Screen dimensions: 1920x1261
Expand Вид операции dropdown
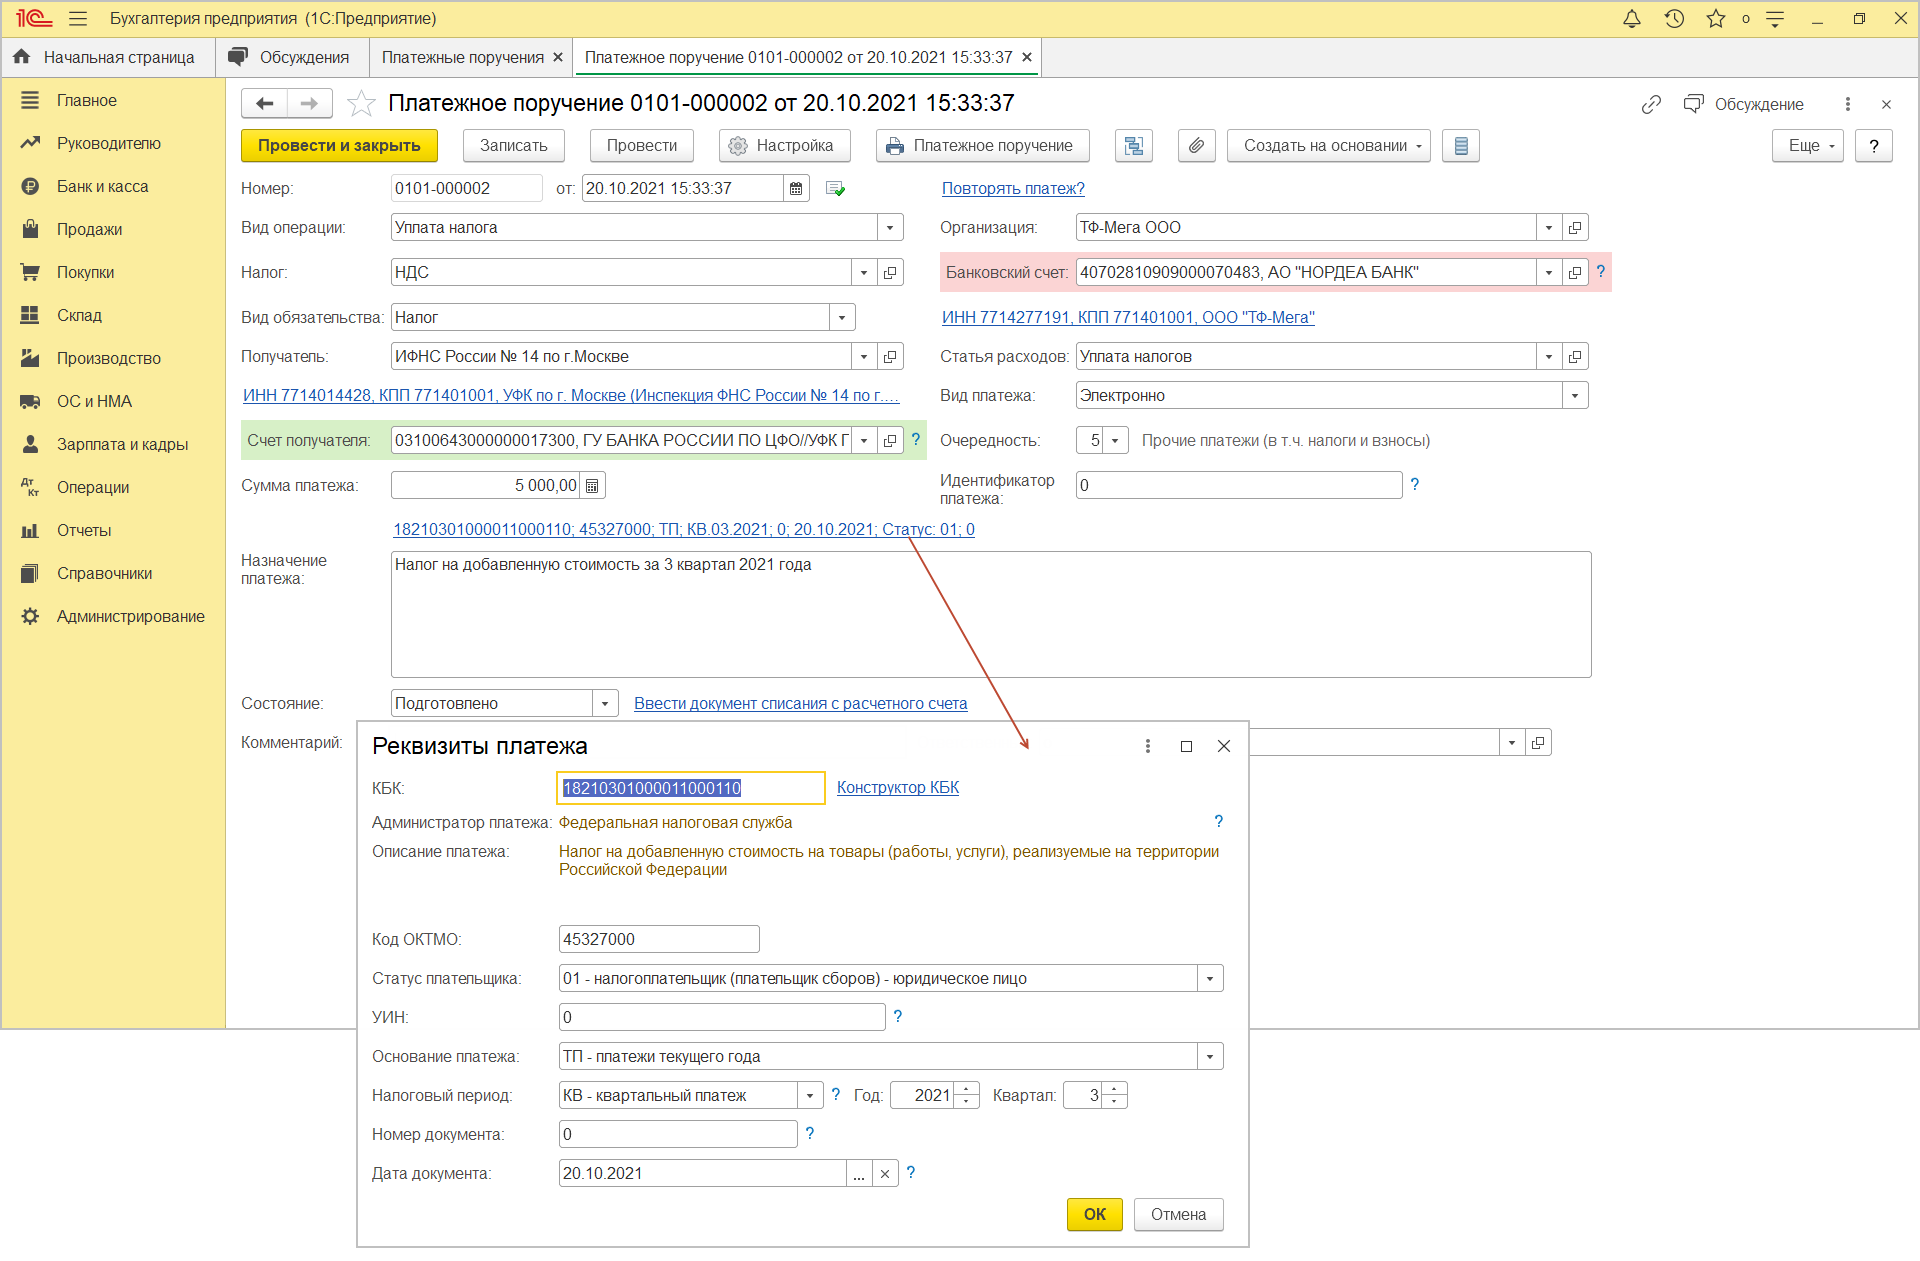tap(890, 228)
